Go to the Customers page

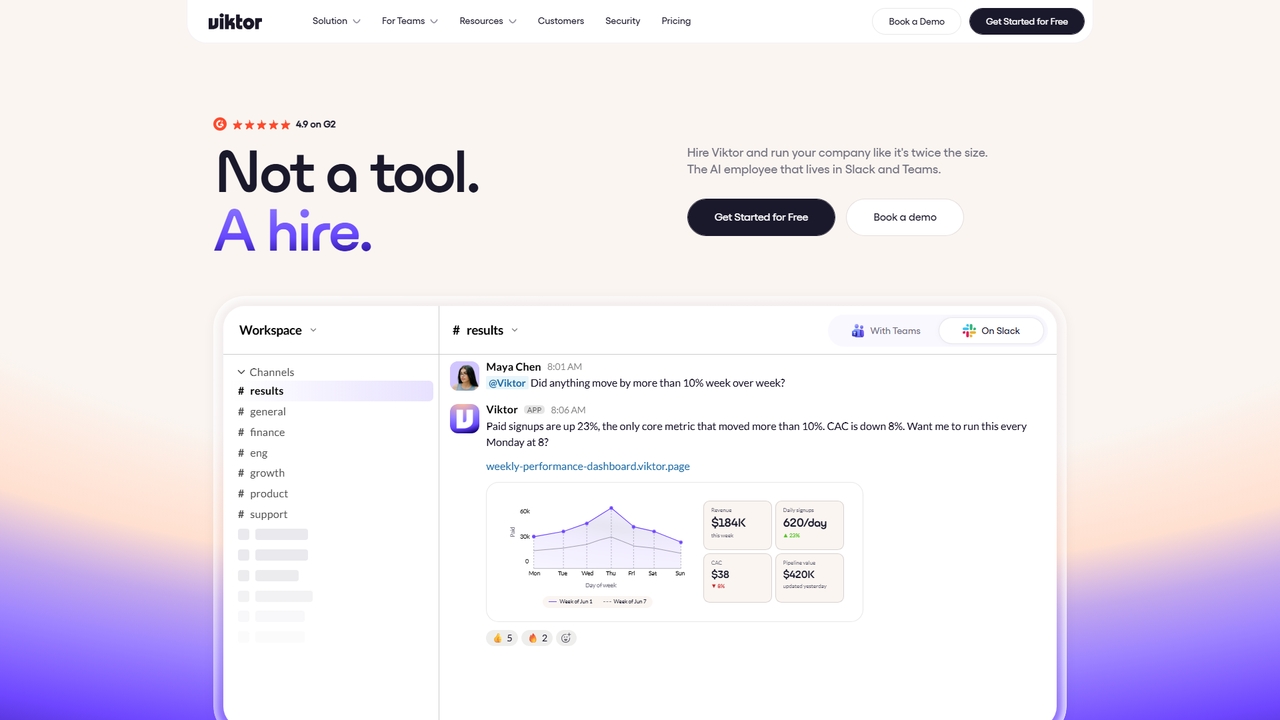point(561,21)
